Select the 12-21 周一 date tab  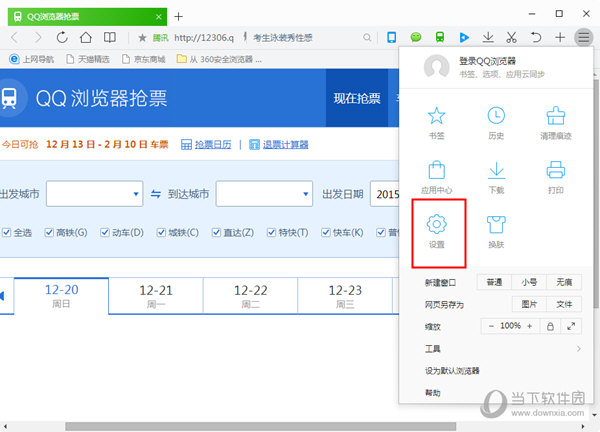click(156, 296)
